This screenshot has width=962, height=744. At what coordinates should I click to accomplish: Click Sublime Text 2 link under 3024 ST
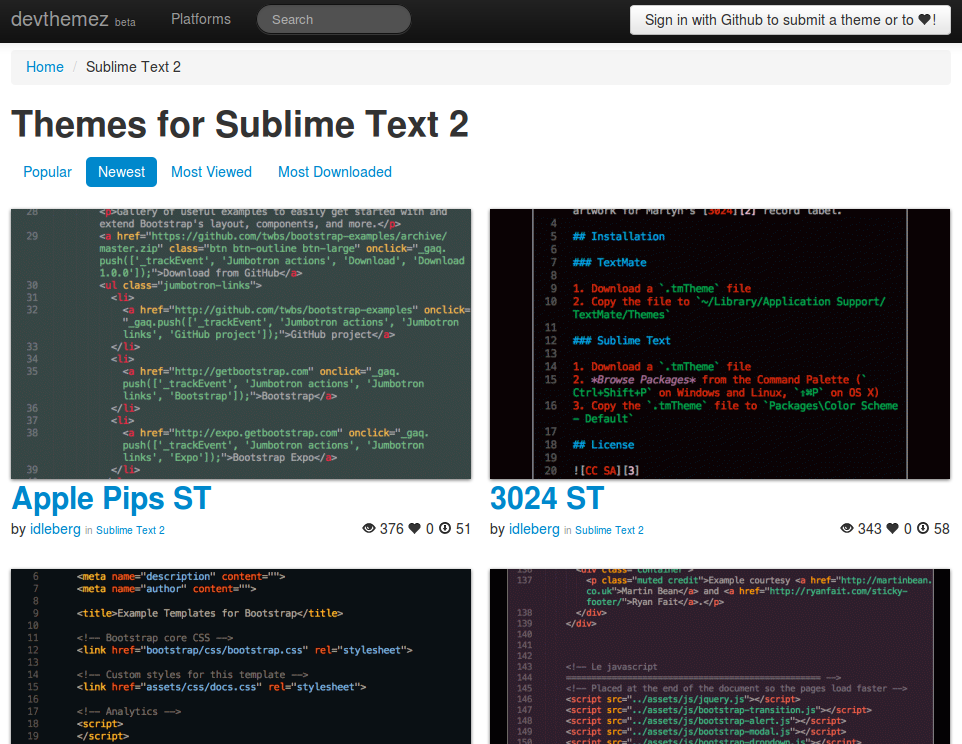[609, 530]
